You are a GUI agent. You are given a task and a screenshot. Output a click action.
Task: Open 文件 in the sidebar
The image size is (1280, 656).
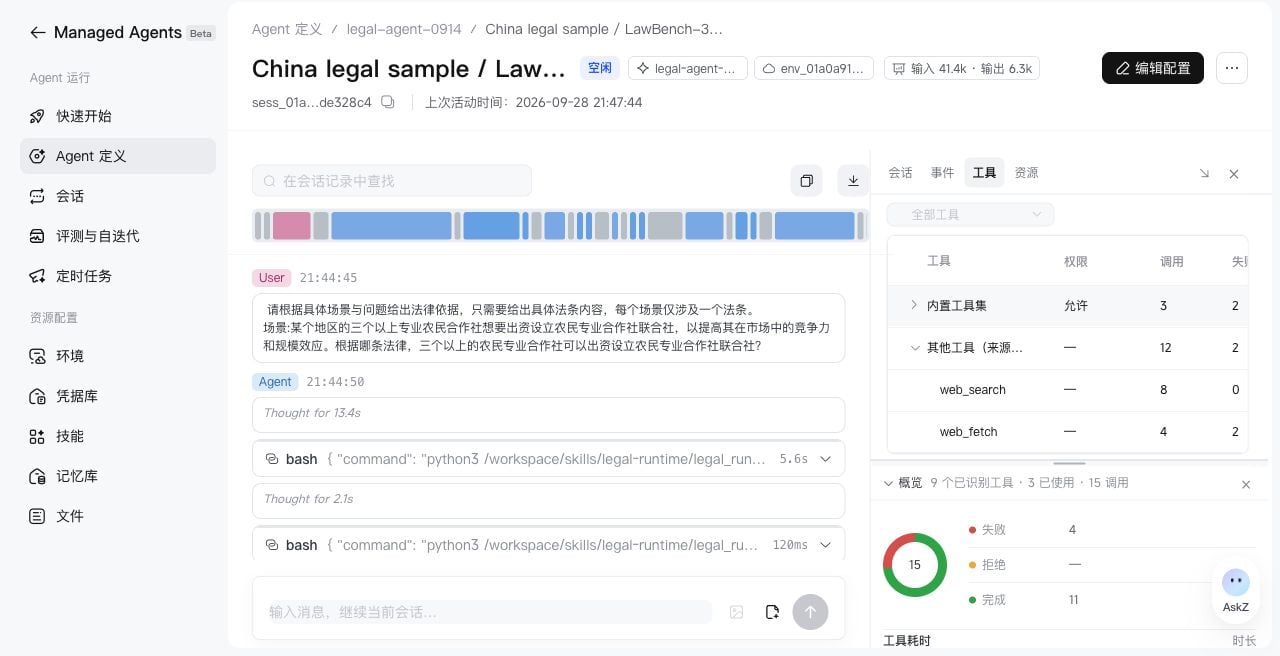click(118, 516)
